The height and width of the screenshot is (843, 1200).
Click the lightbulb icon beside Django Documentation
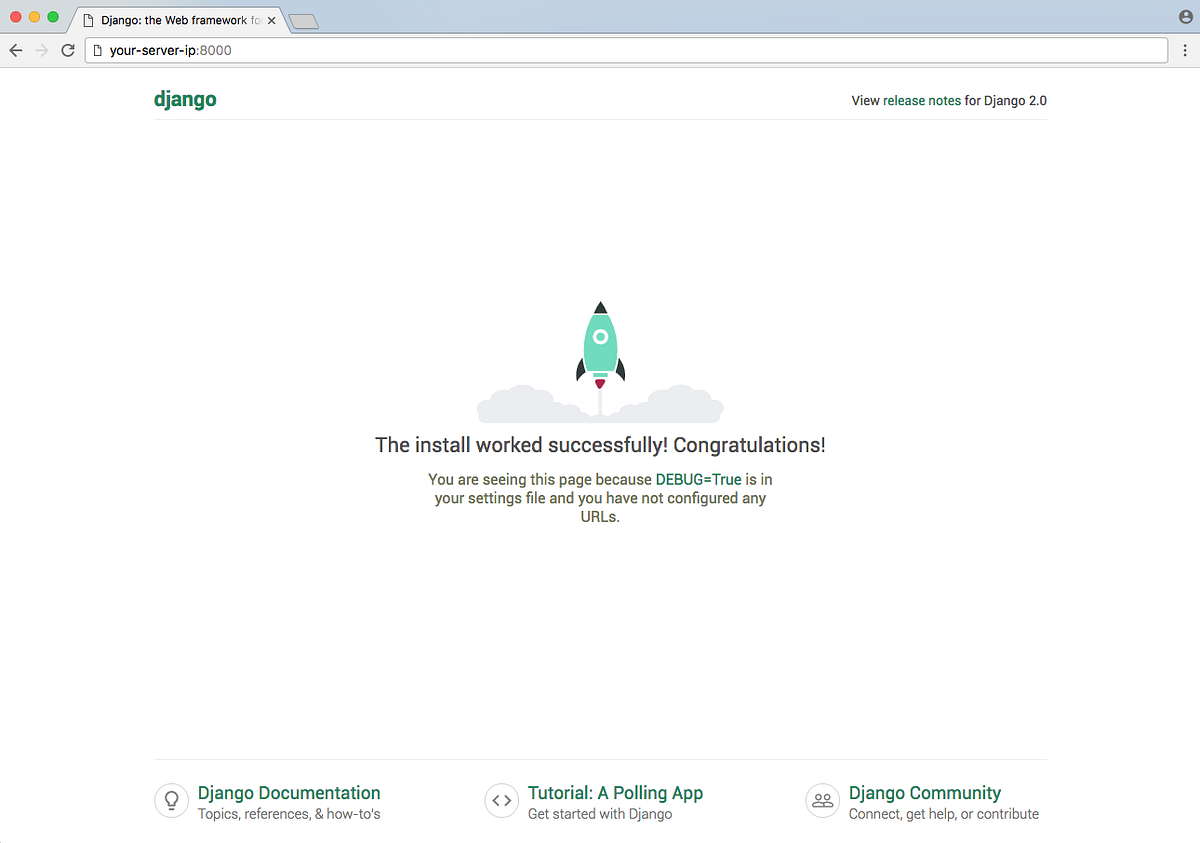(171, 800)
